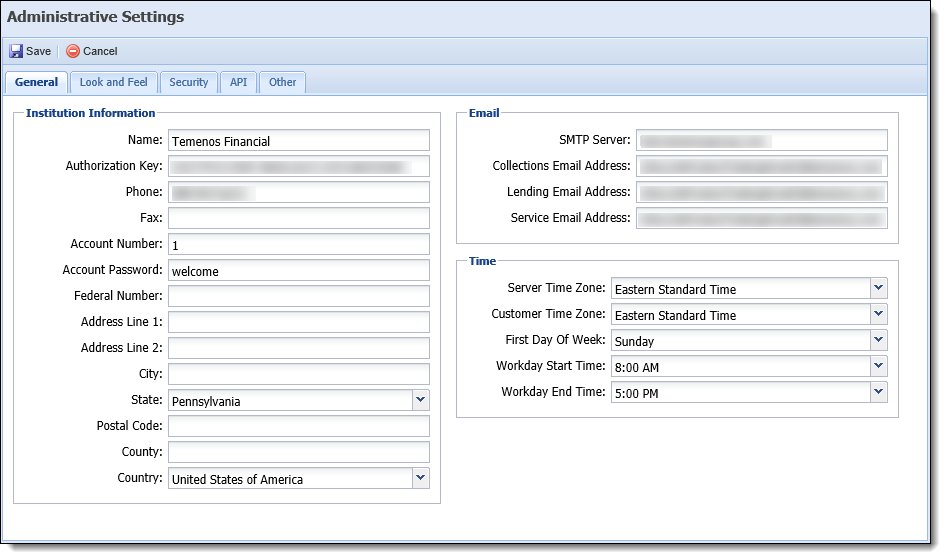Click the City input field
This screenshot has width=946, height=559.
click(x=299, y=374)
